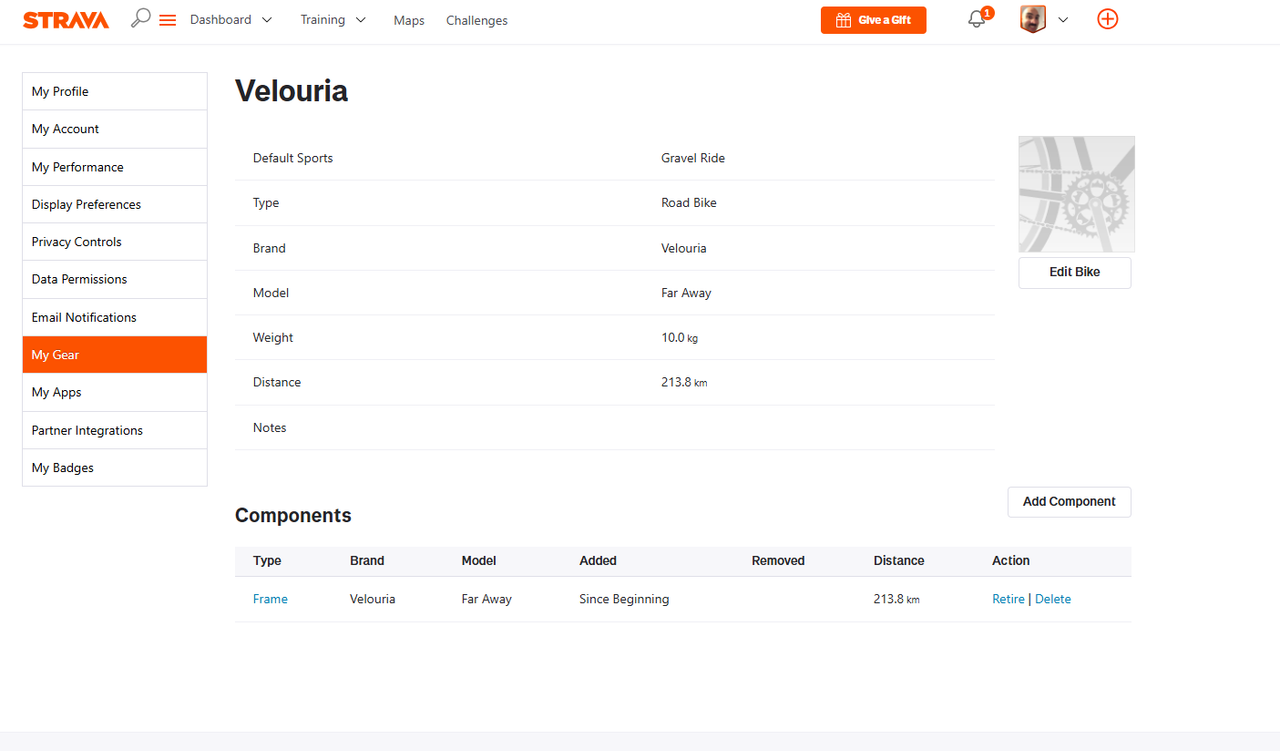The image size is (1280, 751).
Task: Click the Components section heading
Action: [293, 515]
